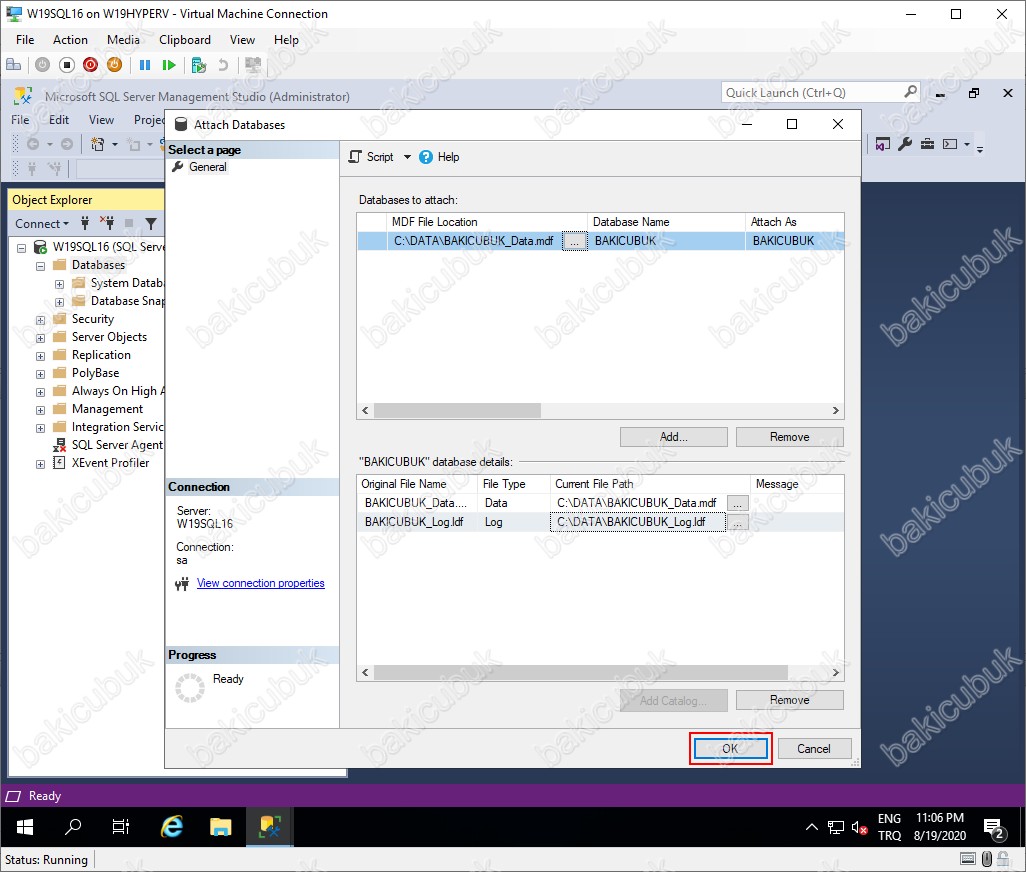Edit the BAKICUBUK_Log.ldf current file path

point(639,522)
